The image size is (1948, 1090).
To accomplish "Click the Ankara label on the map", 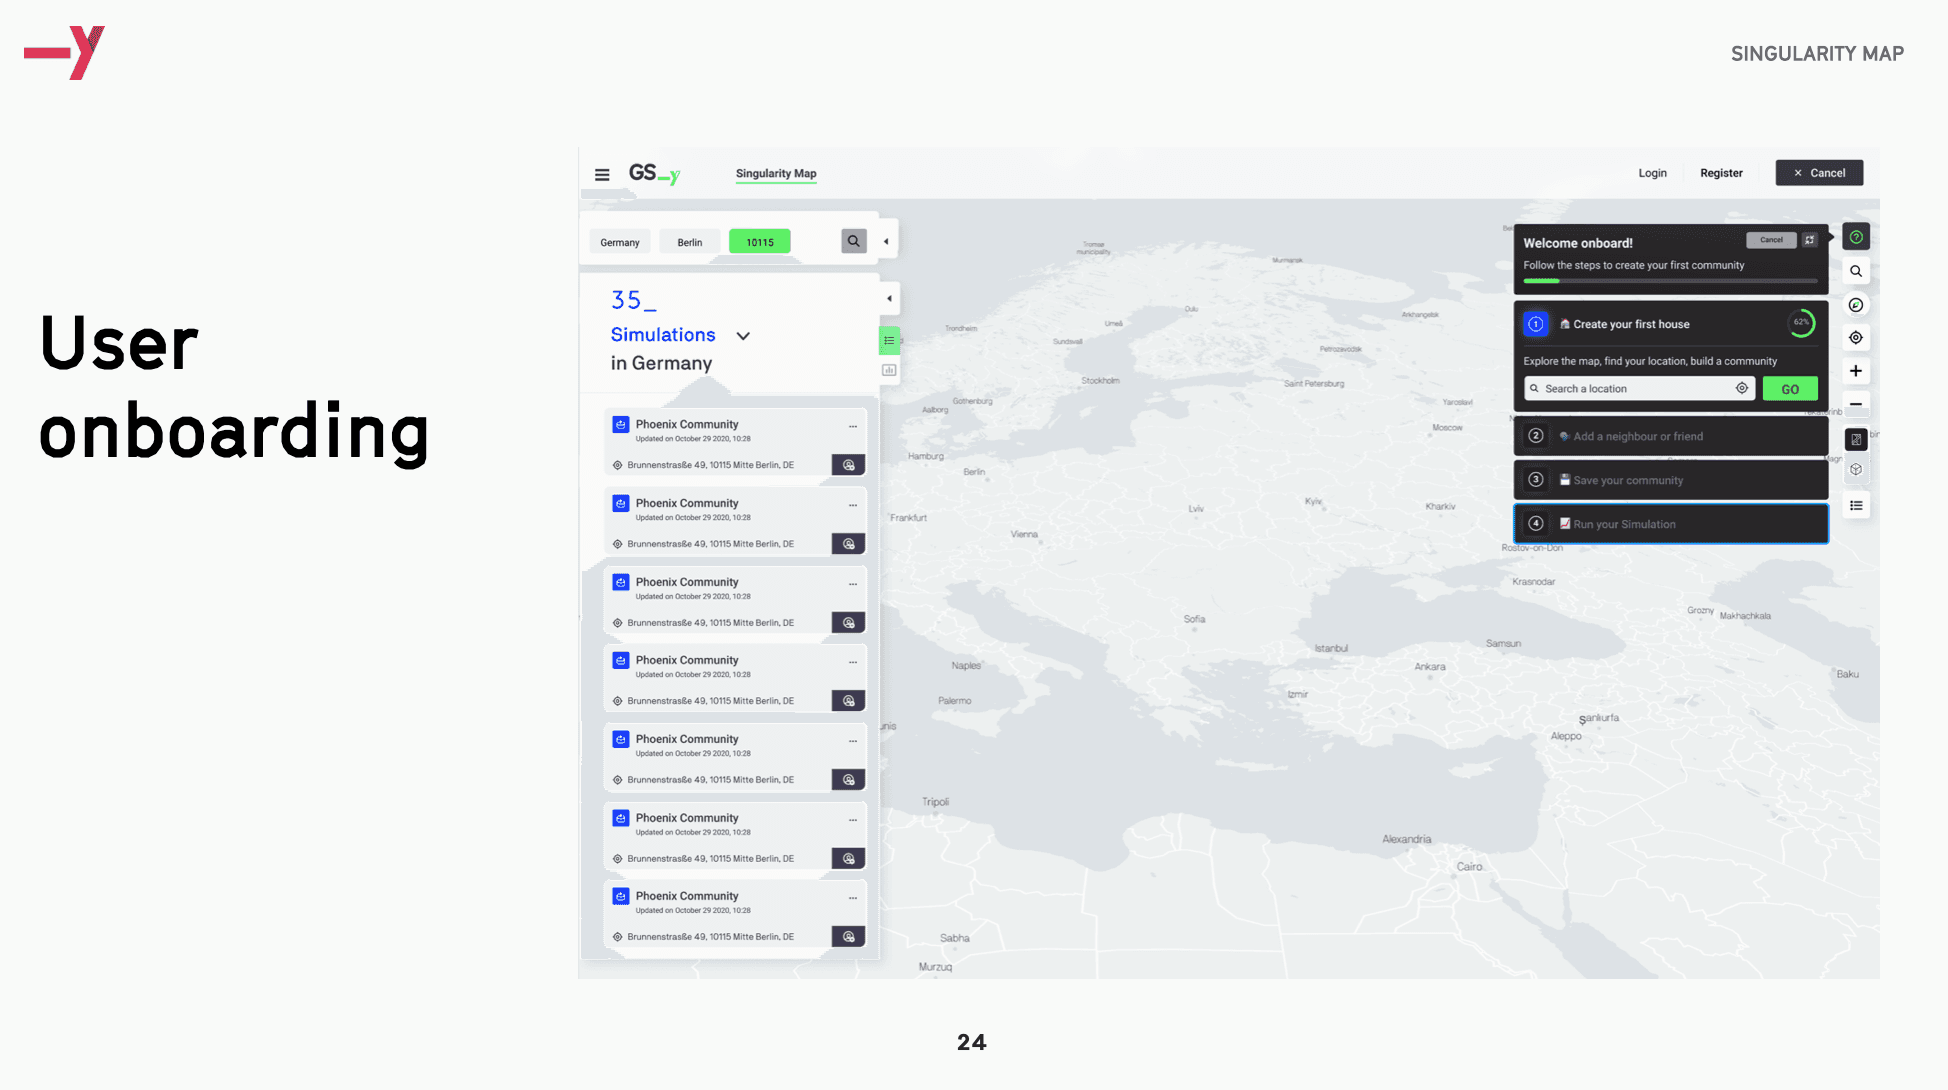I will tap(1430, 667).
